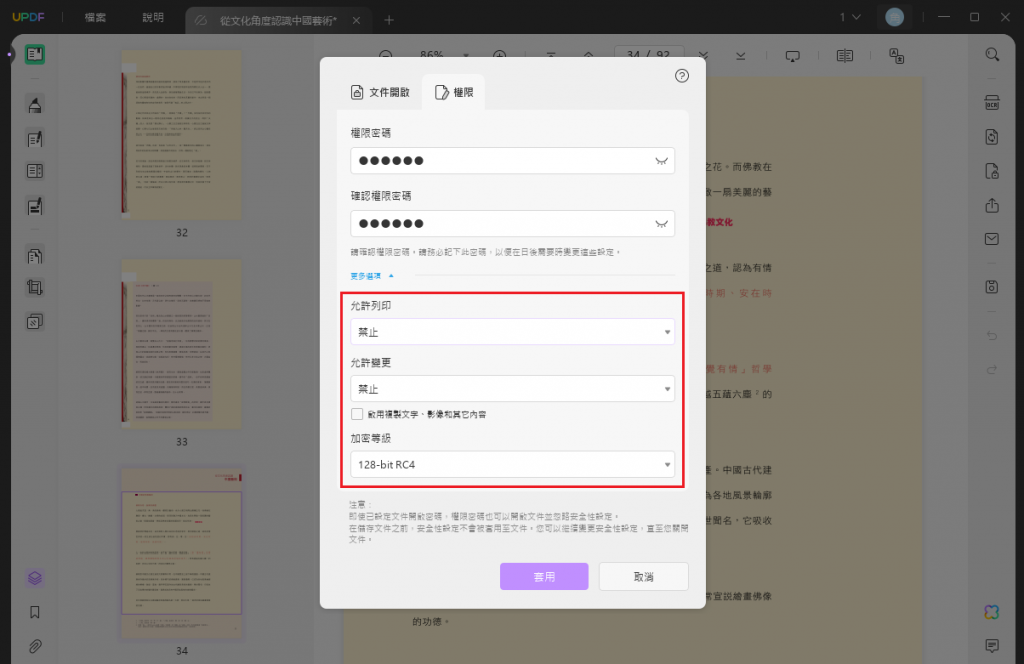
Task: Open the translation tool icon in toolbar
Action: pos(897,56)
